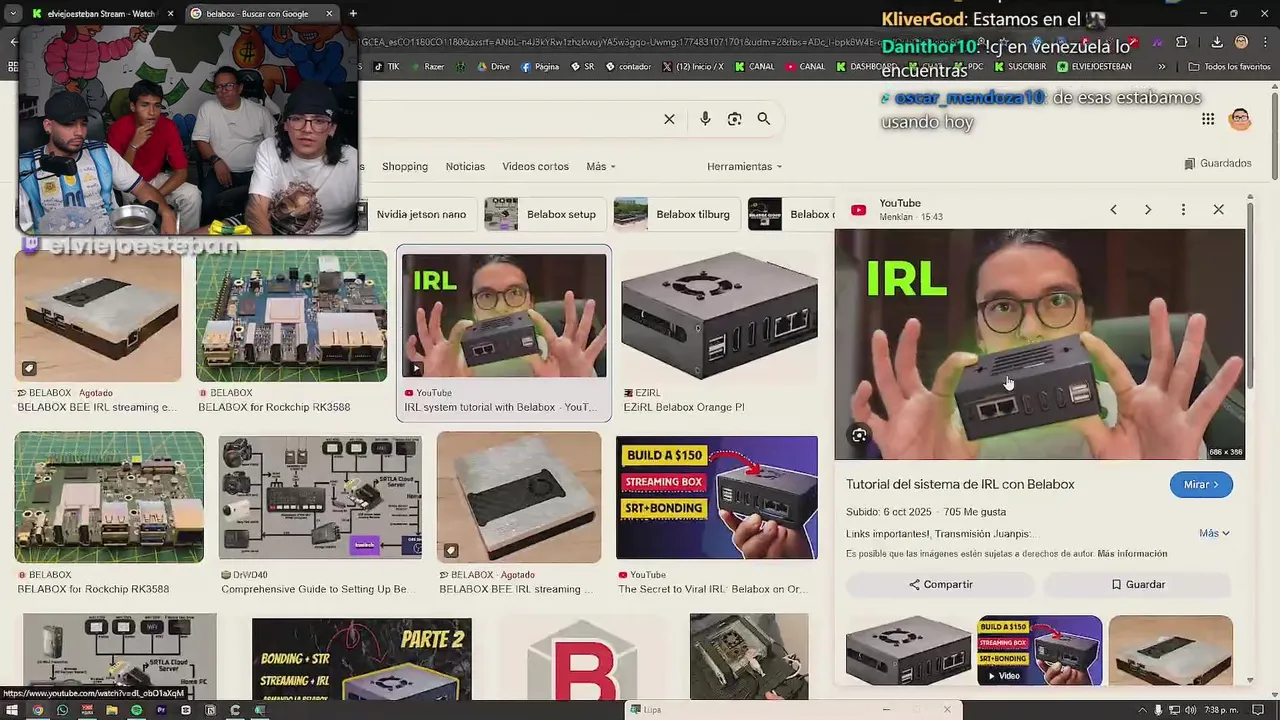This screenshot has height=720, width=1280.
Task: Search inside image with Lens overlay icon
Action: click(x=859, y=435)
